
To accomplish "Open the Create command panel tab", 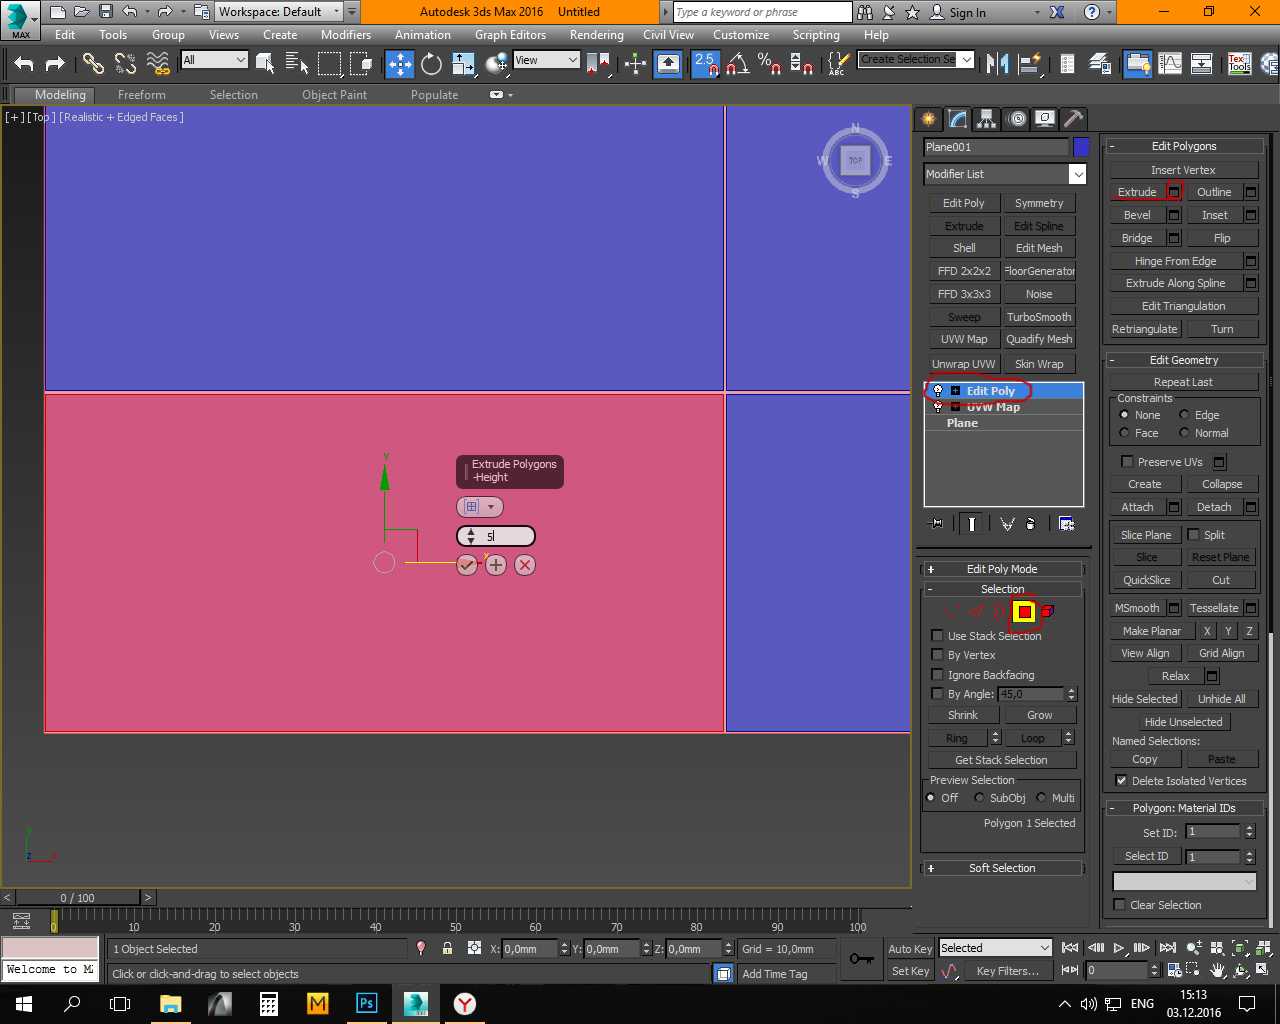I will 929,119.
